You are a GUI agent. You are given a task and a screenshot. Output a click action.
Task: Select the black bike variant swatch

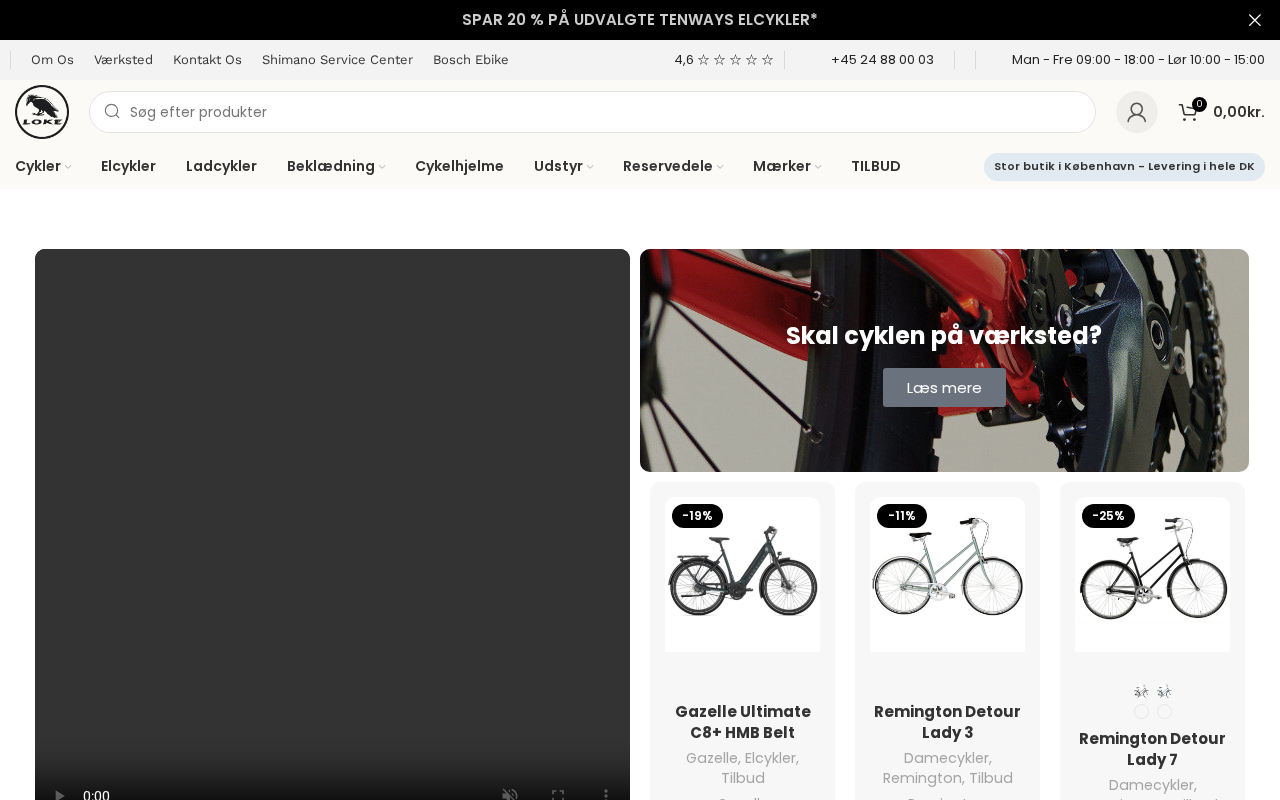pyautogui.click(x=1141, y=692)
